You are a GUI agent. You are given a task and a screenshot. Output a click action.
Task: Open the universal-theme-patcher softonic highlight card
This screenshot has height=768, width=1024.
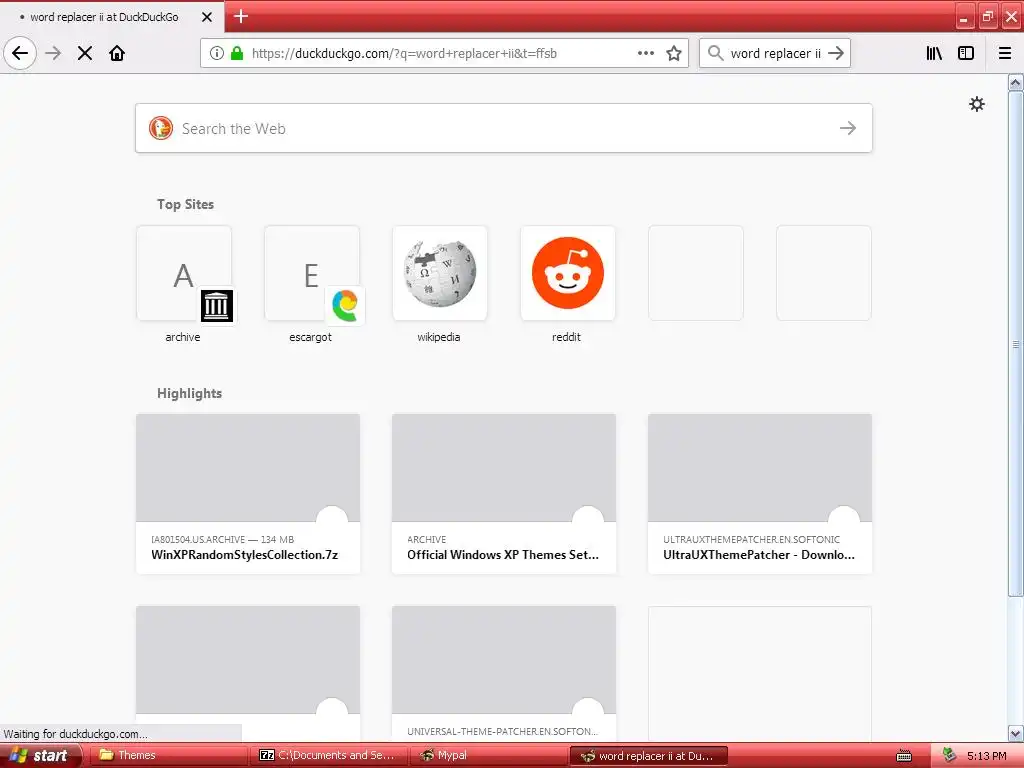[504, 673]
